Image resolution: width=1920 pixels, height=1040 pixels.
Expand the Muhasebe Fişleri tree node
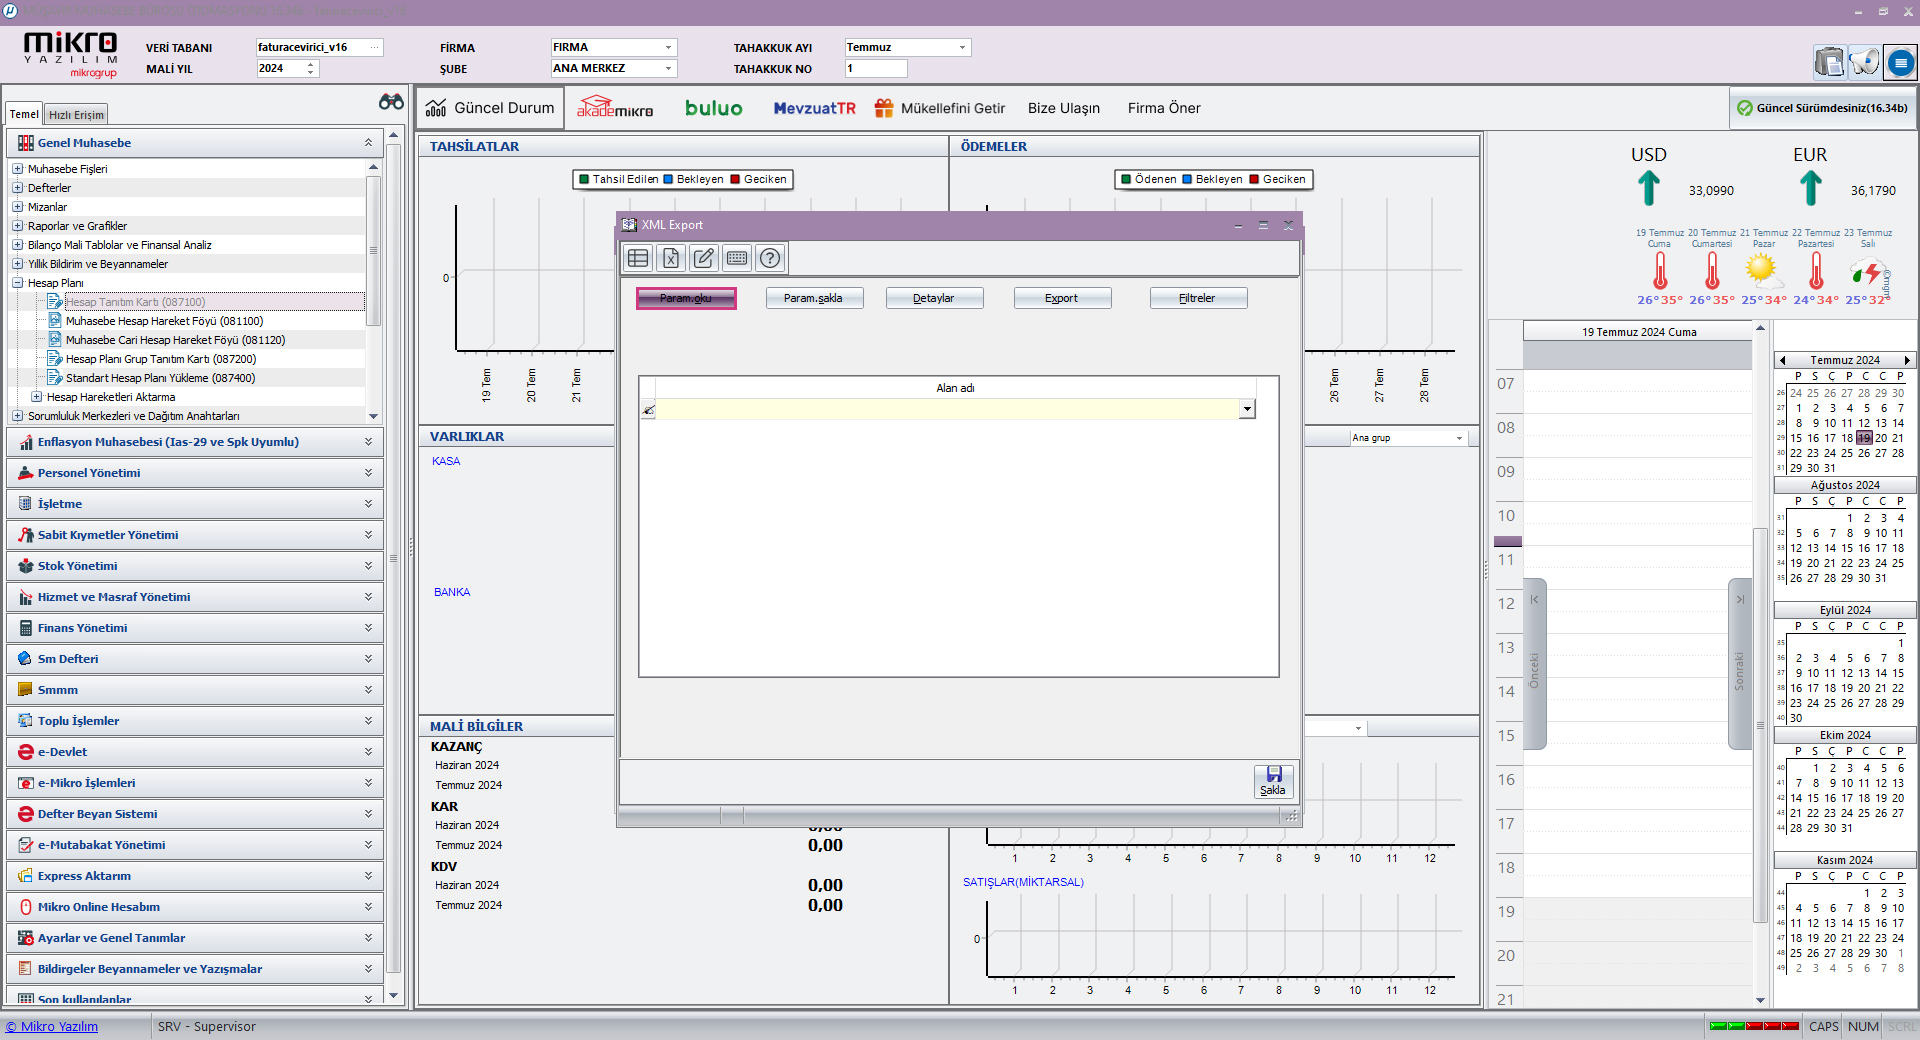tap(17, 169)
